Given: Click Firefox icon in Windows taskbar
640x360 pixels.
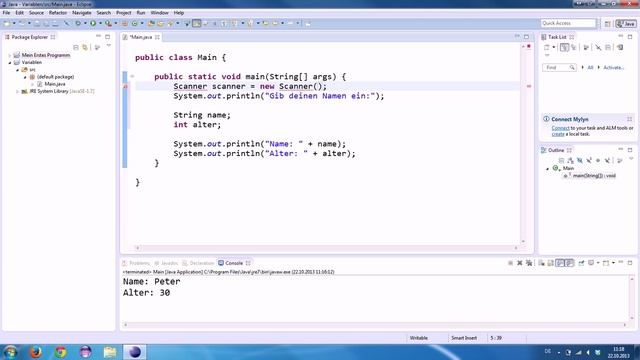Looking at the screenshot, I should (x=36, y=351).
